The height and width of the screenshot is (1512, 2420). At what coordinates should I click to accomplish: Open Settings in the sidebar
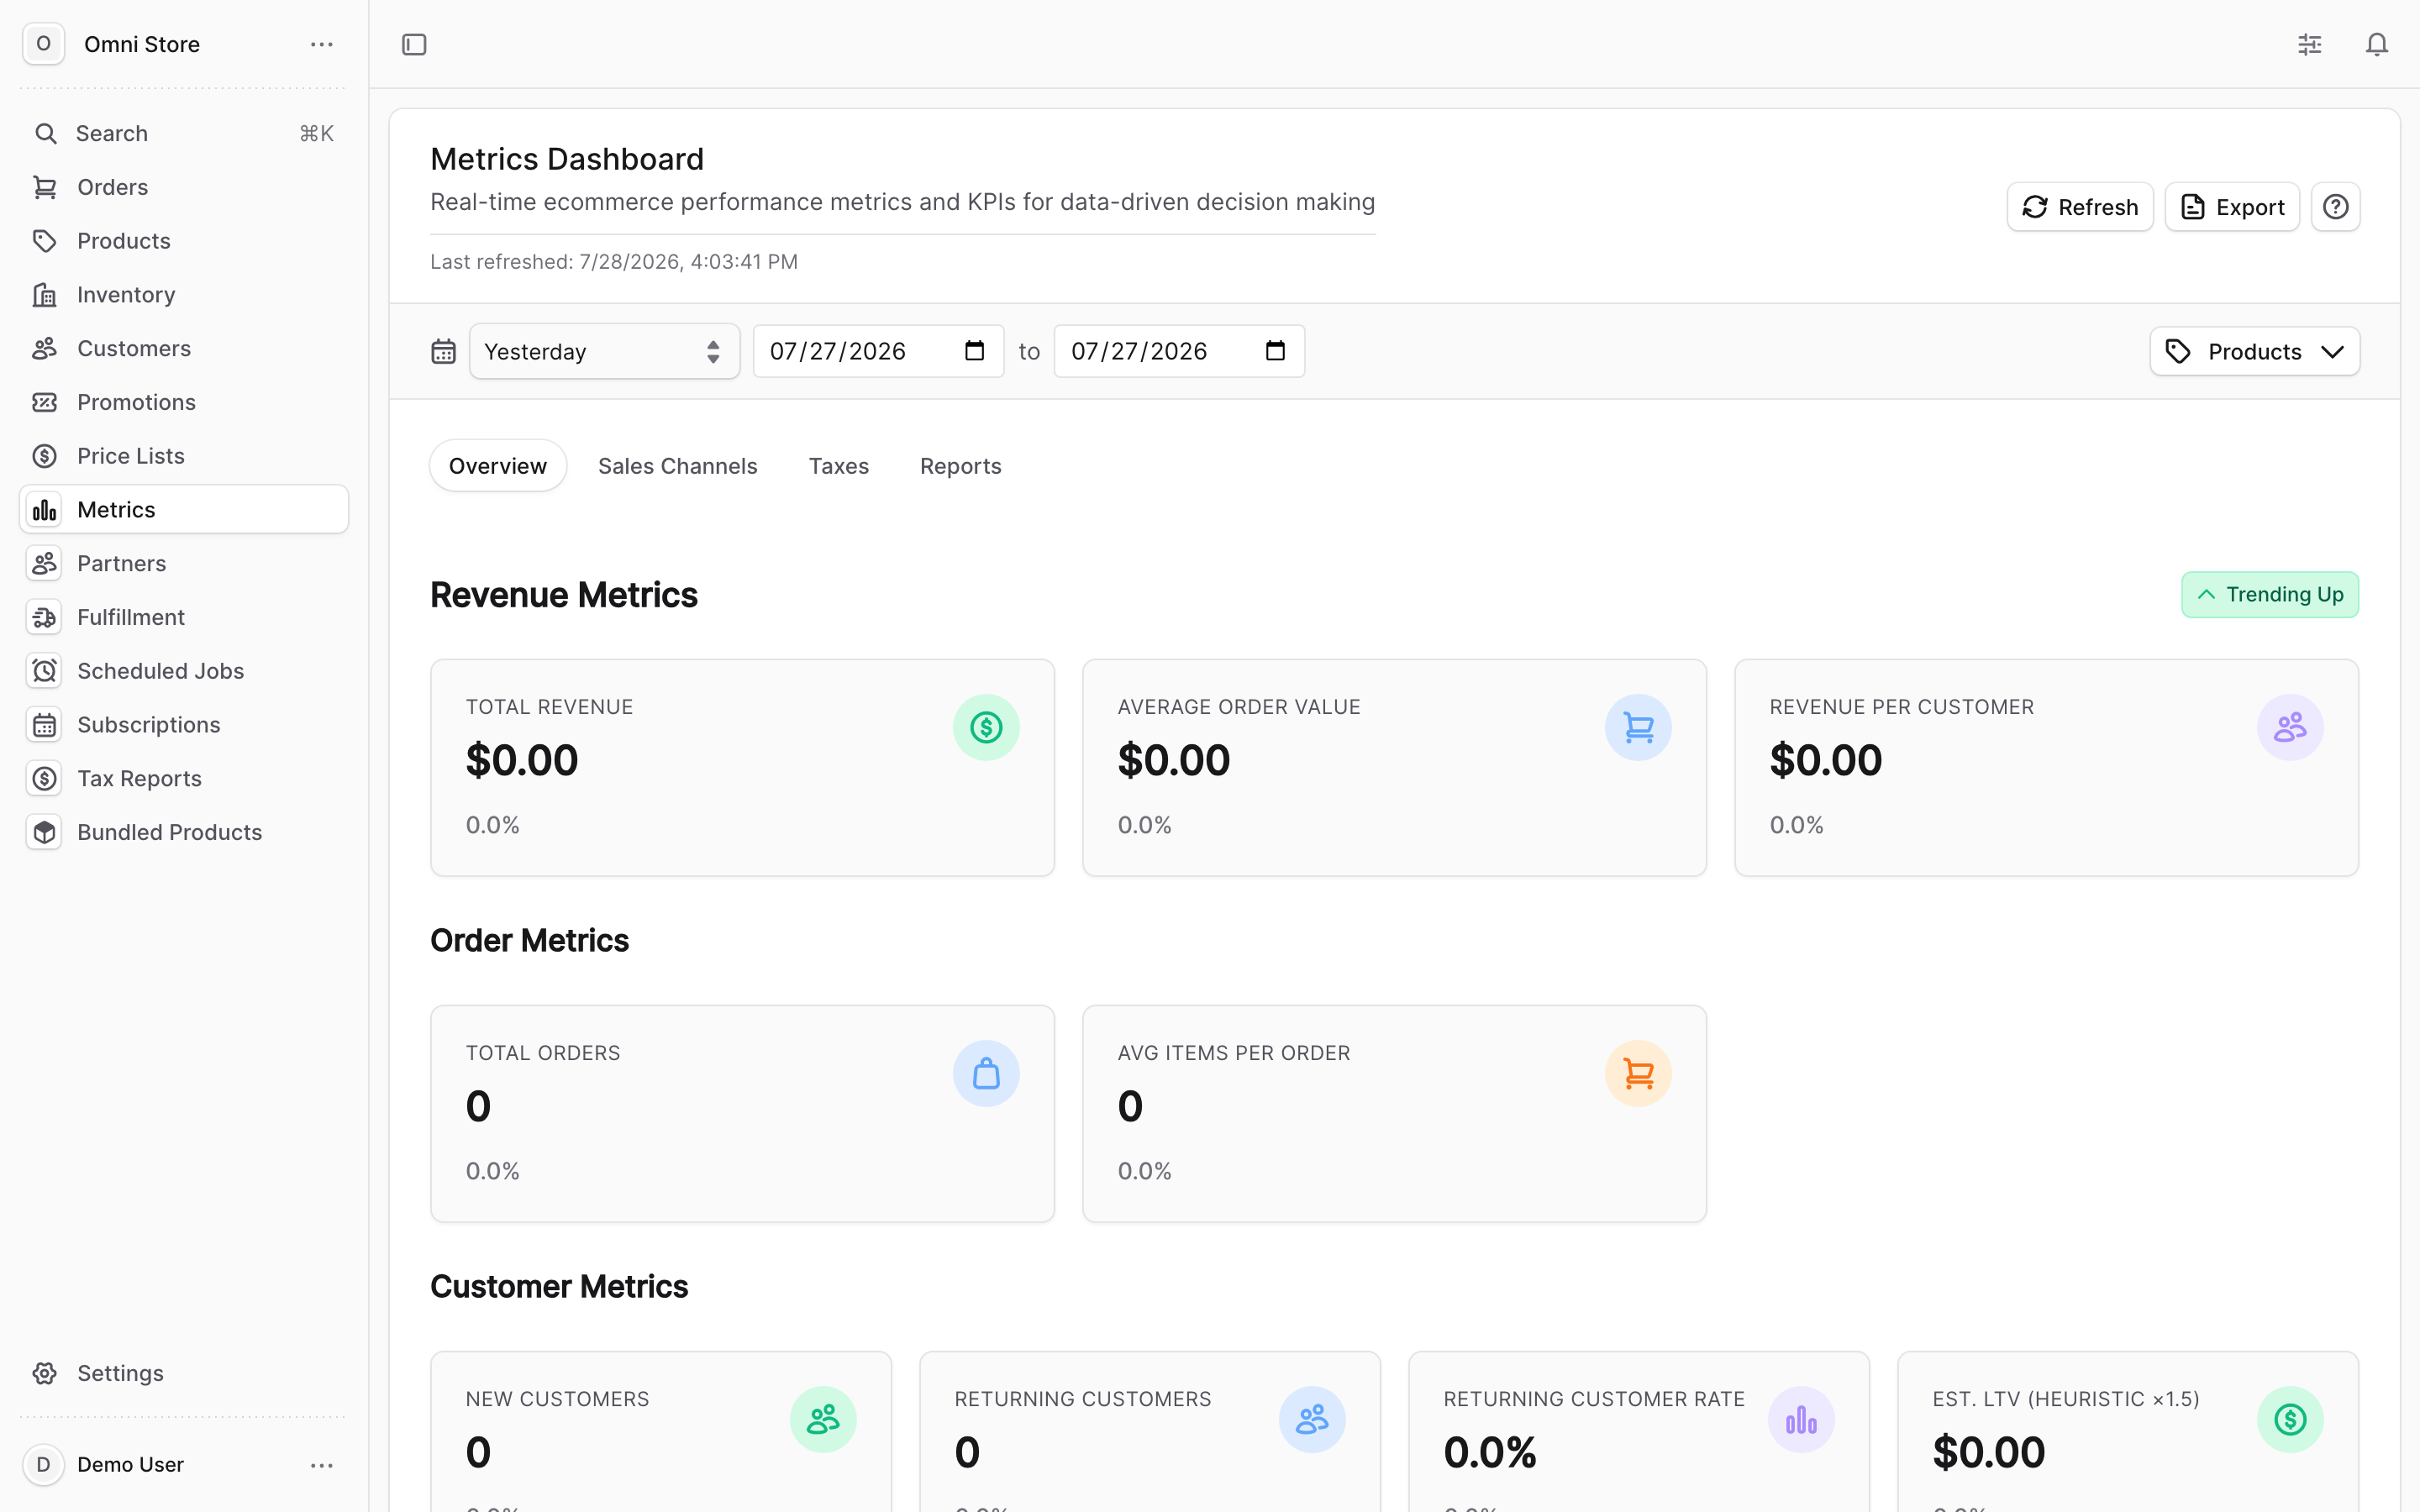coord(184,1373)
